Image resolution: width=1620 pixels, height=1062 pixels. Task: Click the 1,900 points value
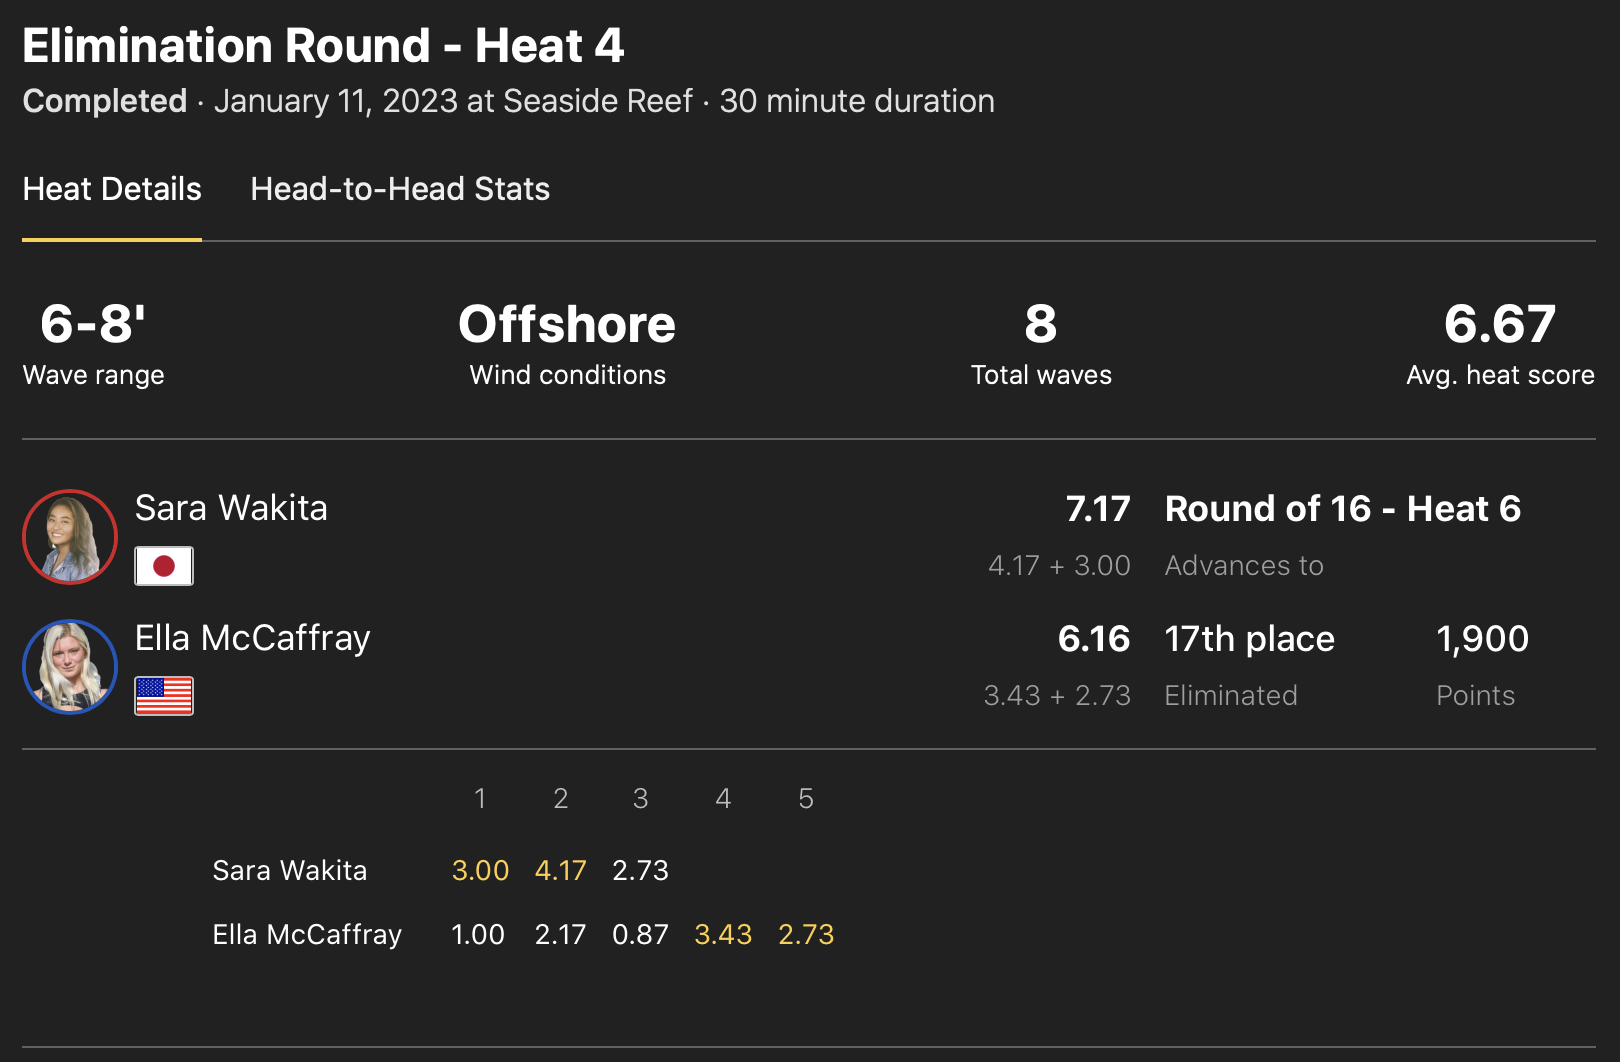[1482, 639]
